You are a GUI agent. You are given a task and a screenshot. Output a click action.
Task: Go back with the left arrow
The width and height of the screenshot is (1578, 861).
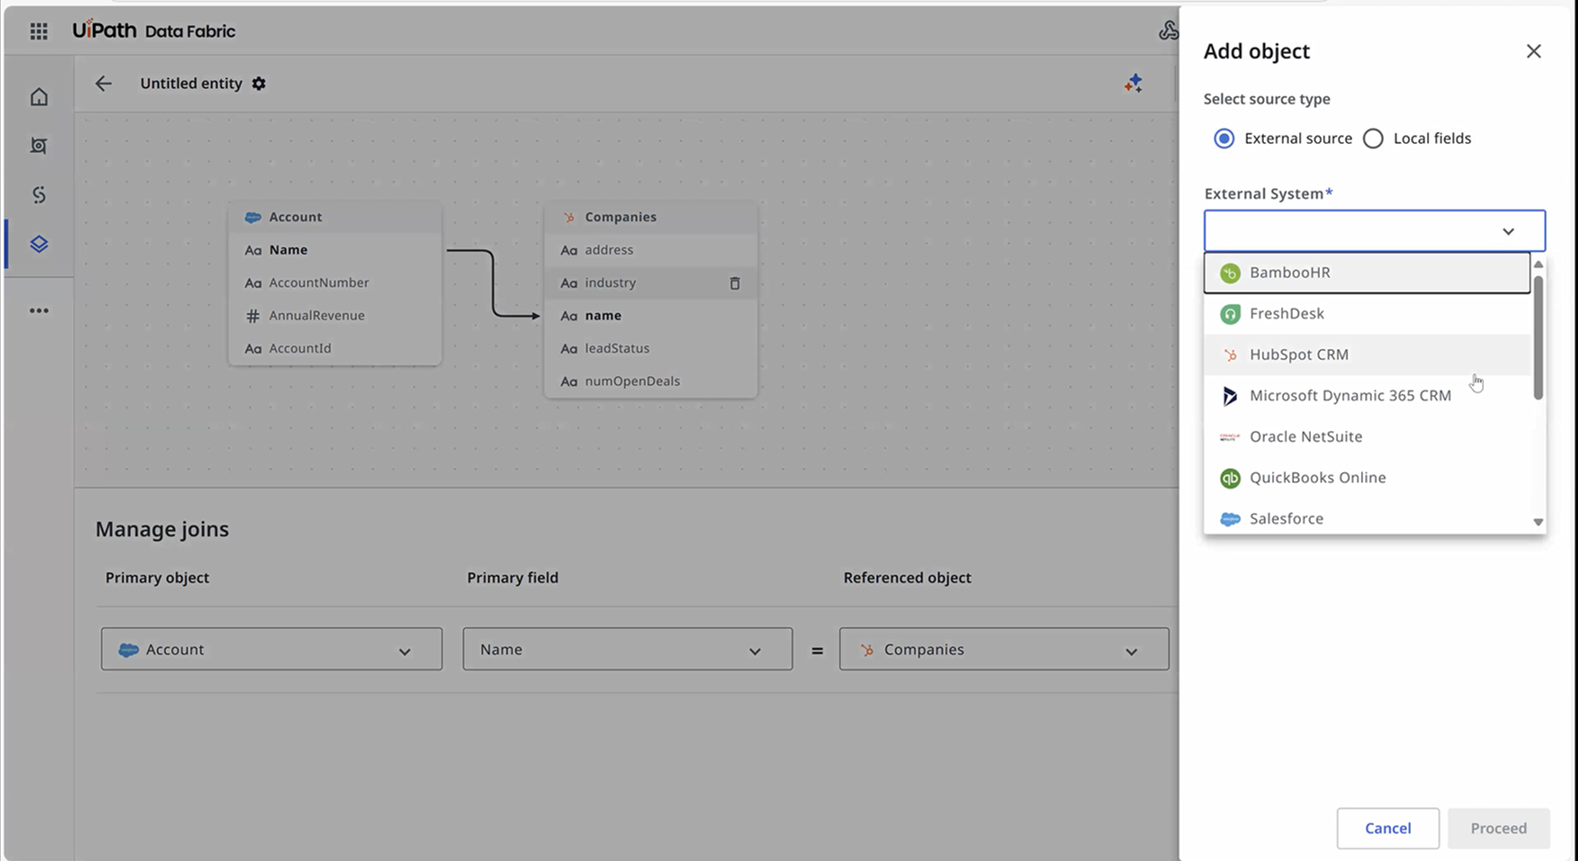tap(103, 83)
